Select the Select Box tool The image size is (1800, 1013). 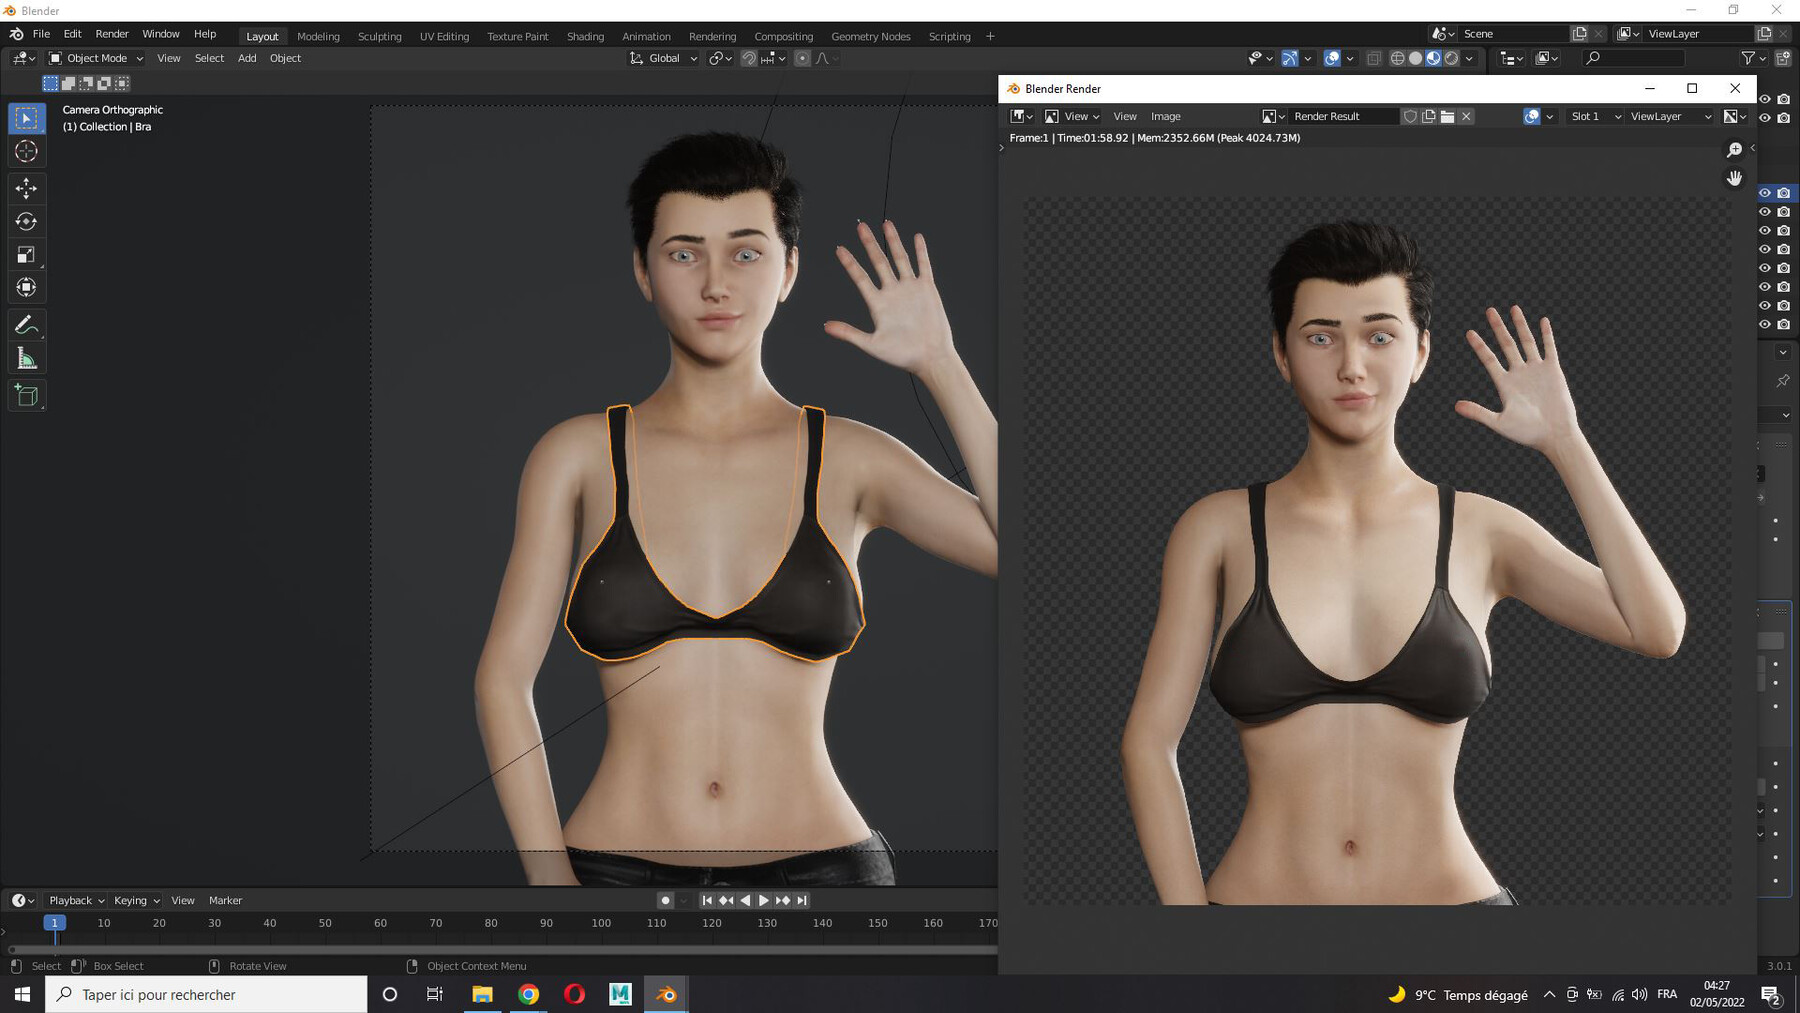(27, 118)
